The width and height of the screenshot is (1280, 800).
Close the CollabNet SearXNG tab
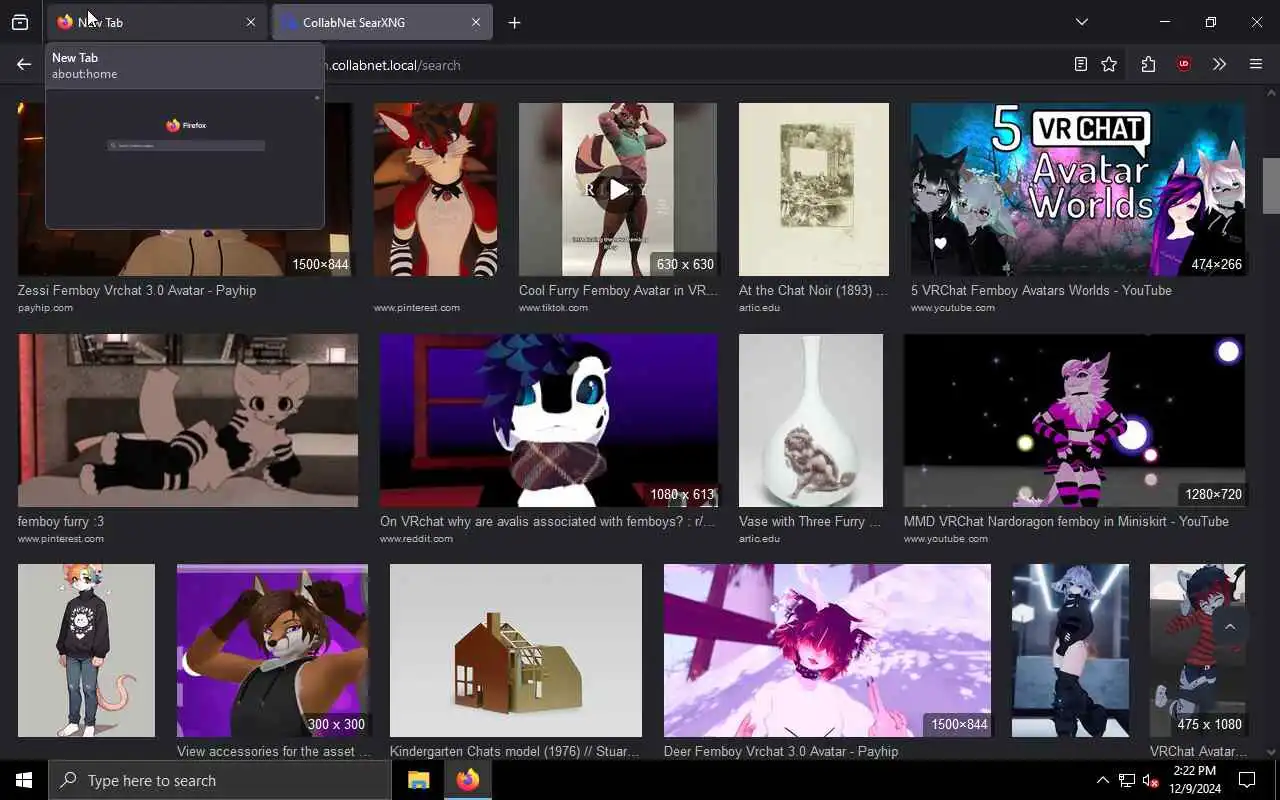(476, 22)
